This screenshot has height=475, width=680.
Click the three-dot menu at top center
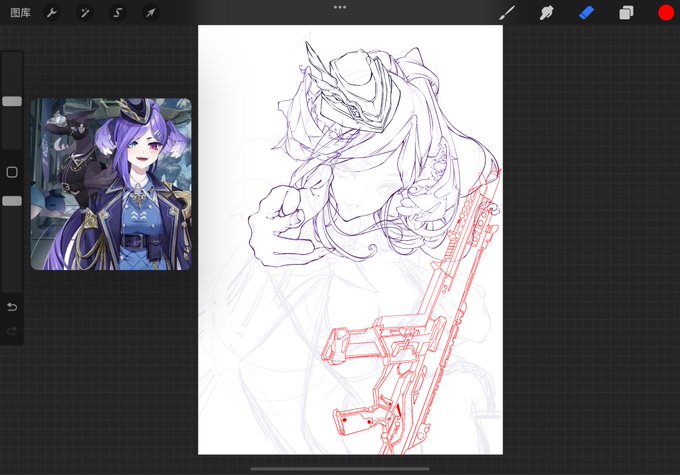pos(340,7)
